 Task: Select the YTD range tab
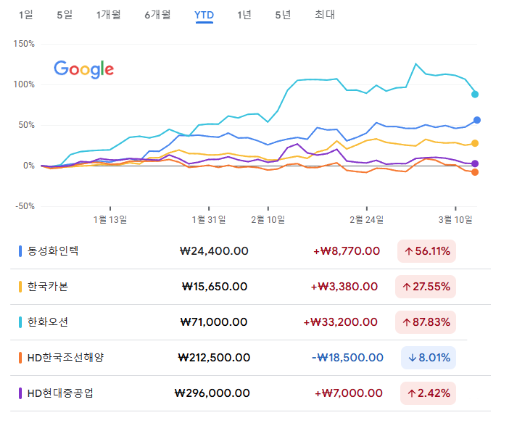[204, 15]
